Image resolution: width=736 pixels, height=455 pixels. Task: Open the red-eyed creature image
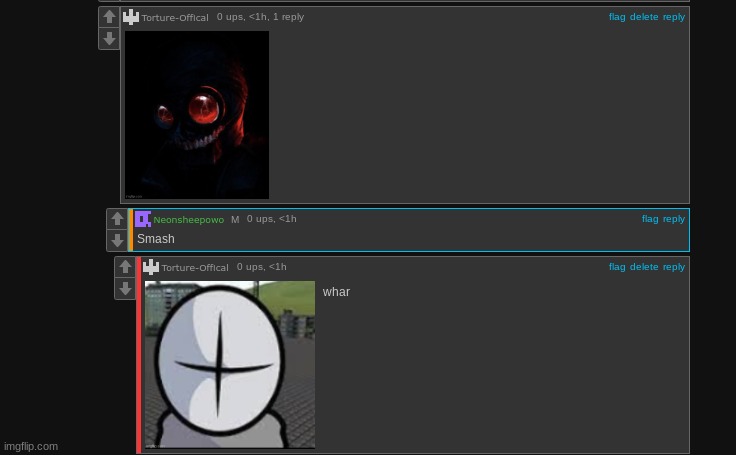pos(197,115)
